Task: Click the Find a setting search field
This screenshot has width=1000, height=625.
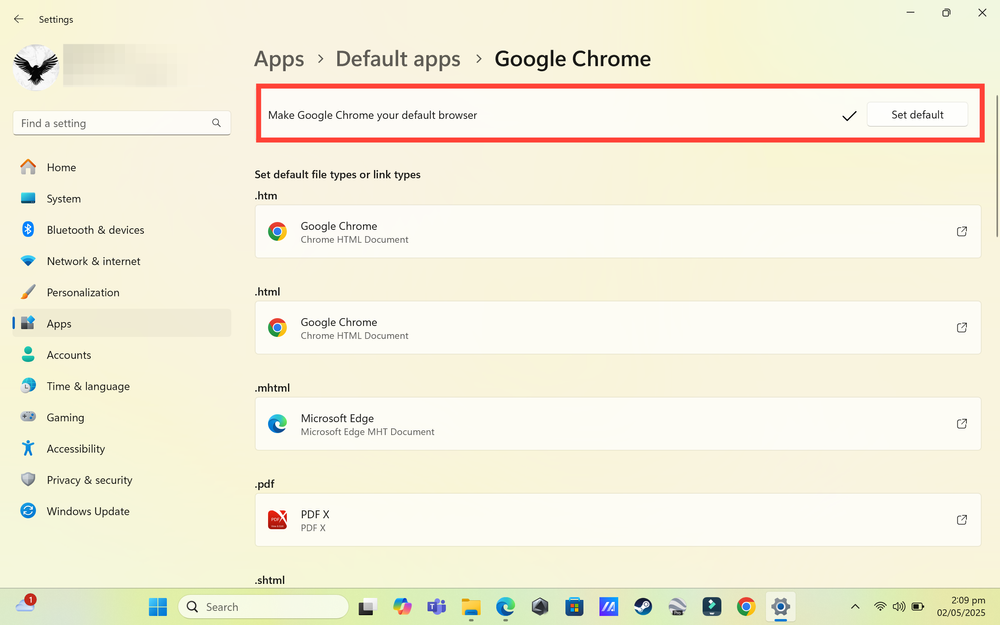Action: point(122,123)
